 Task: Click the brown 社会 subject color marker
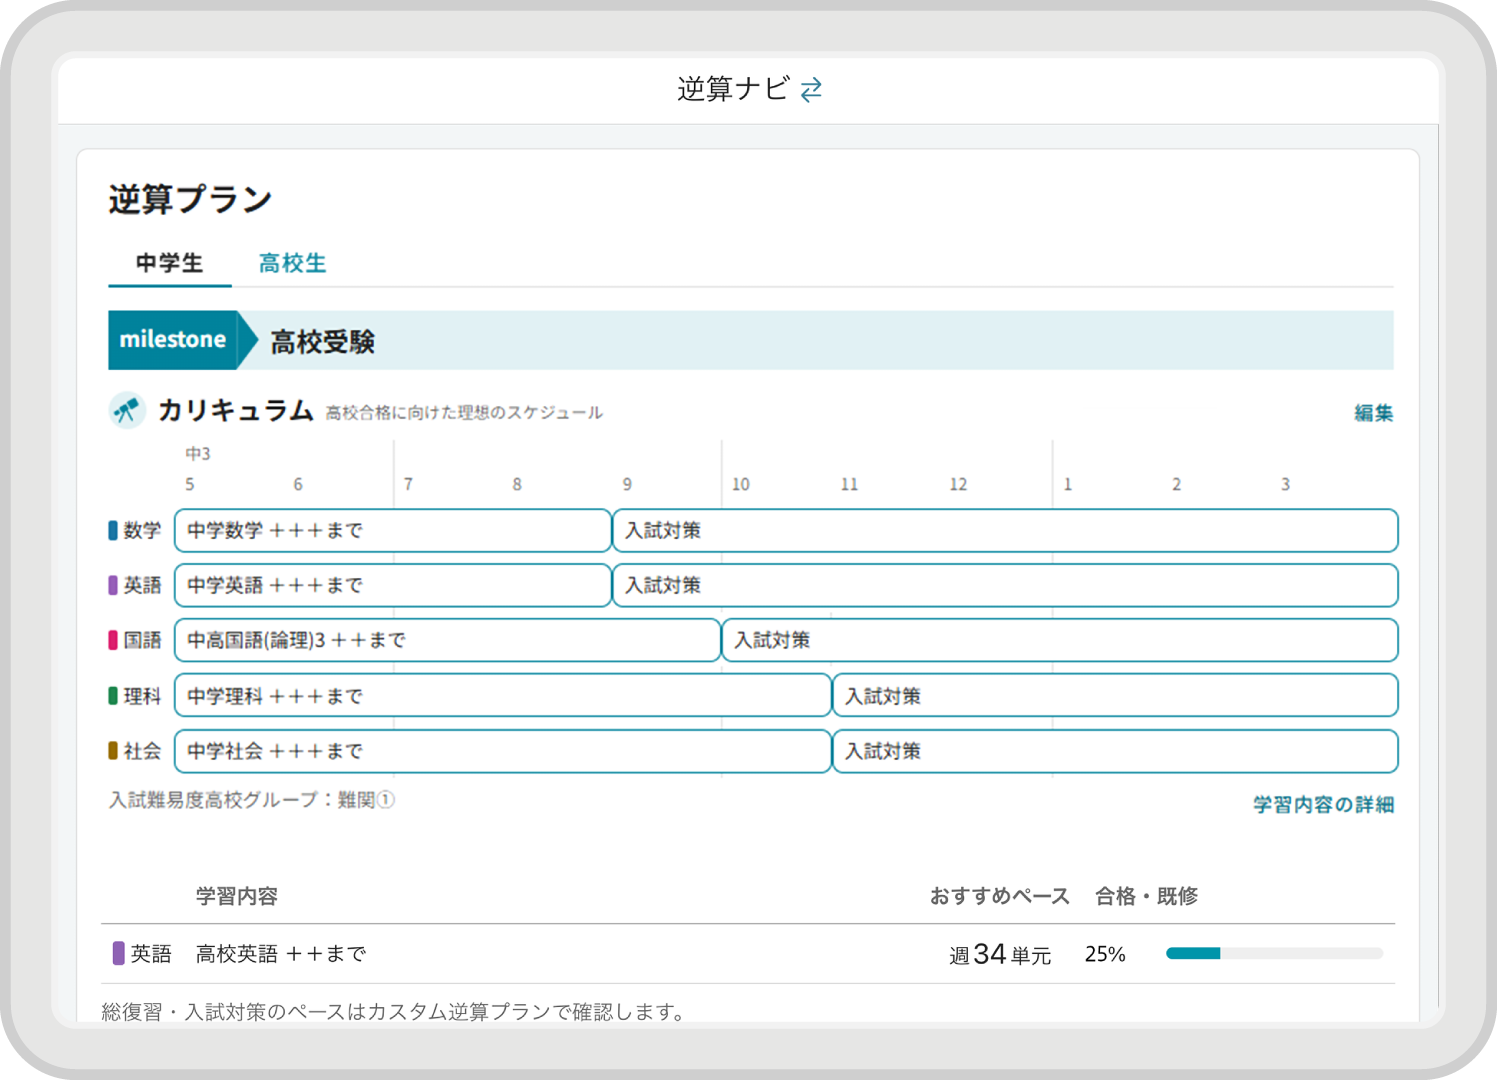(x=113, y=750)
